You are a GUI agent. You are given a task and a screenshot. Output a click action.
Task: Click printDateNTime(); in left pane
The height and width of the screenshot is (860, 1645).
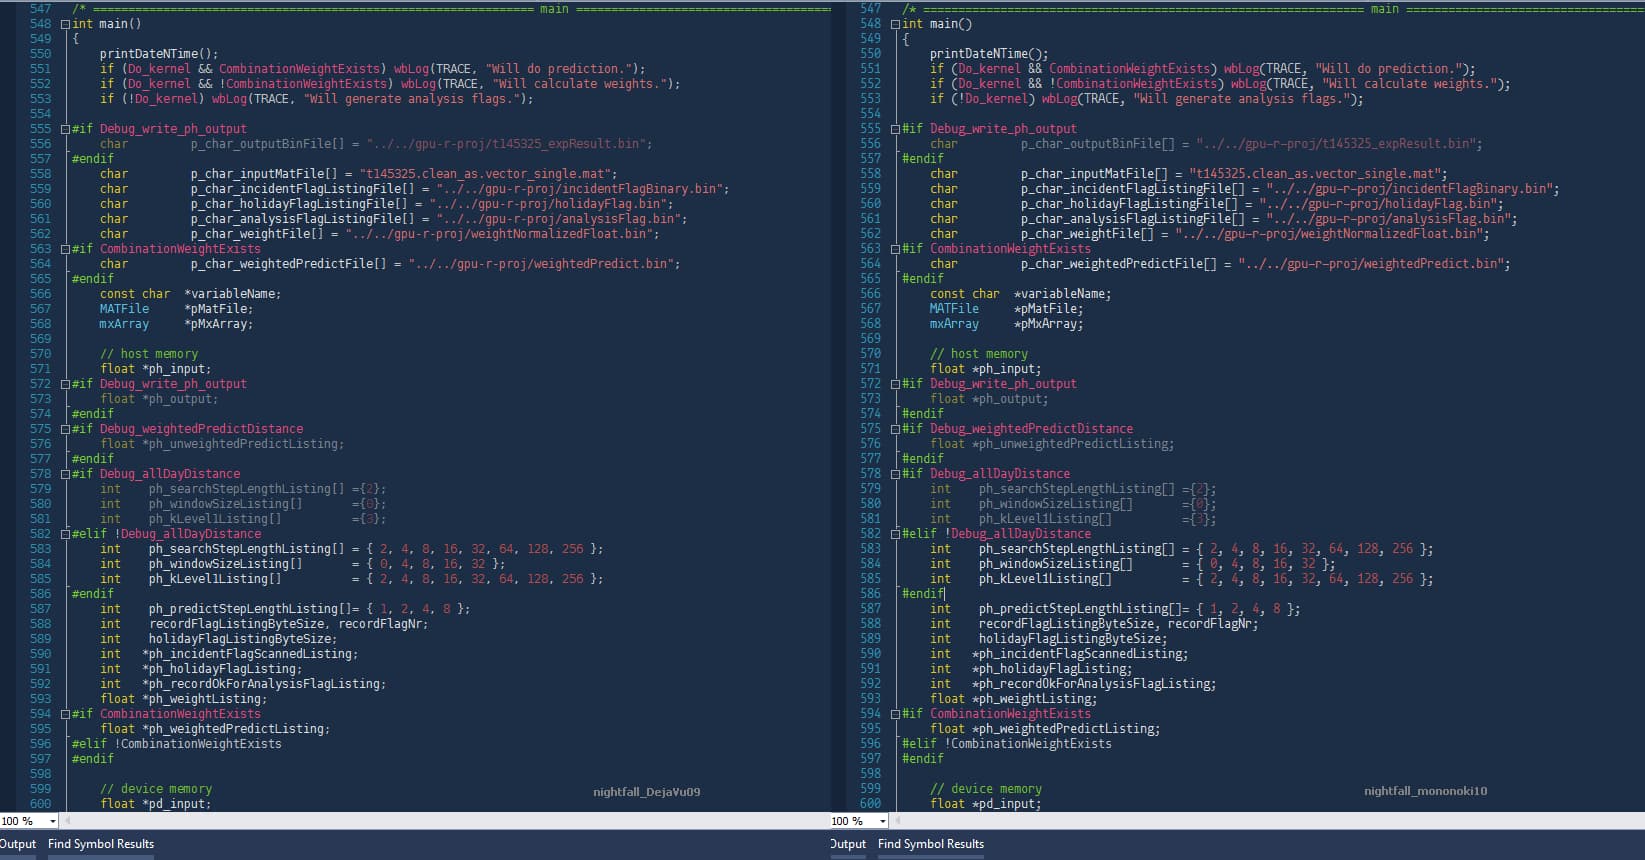158,54
